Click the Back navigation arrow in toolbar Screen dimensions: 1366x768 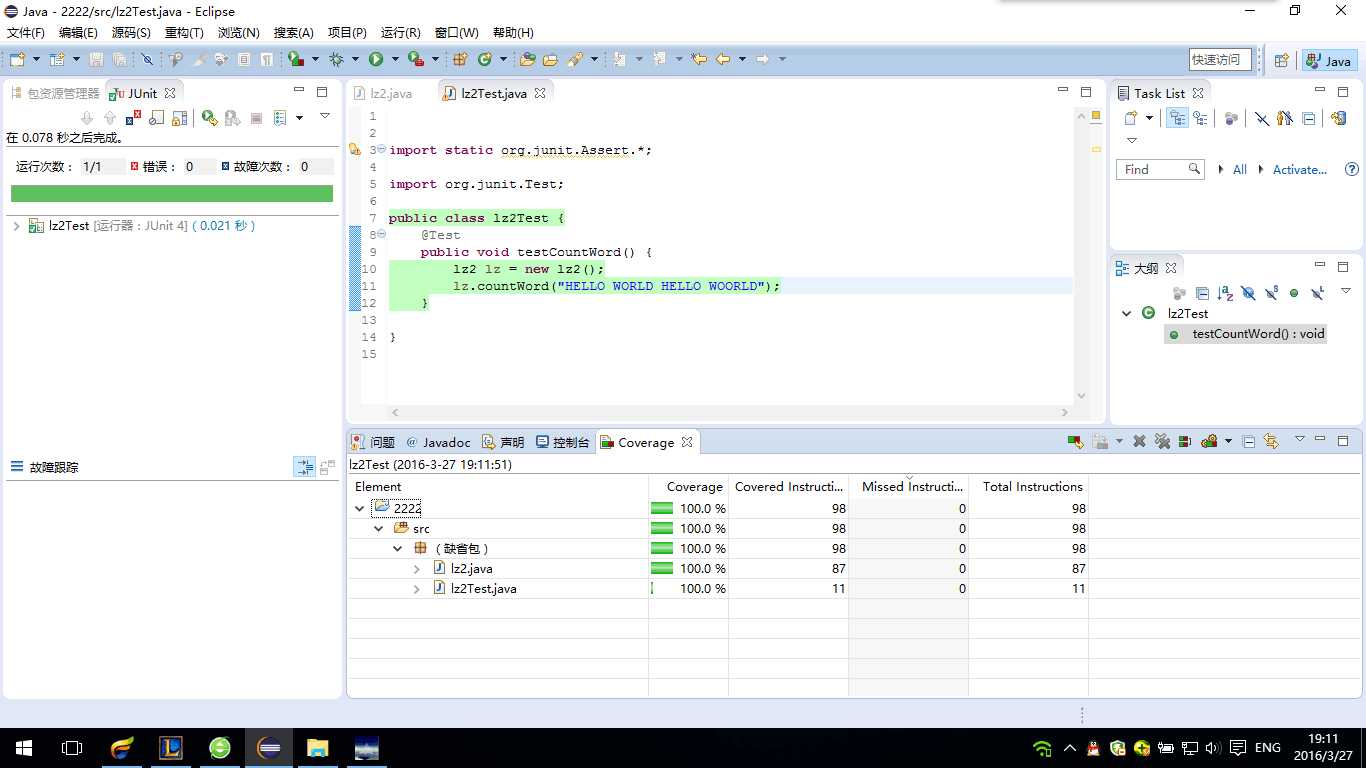coord(722,59)
